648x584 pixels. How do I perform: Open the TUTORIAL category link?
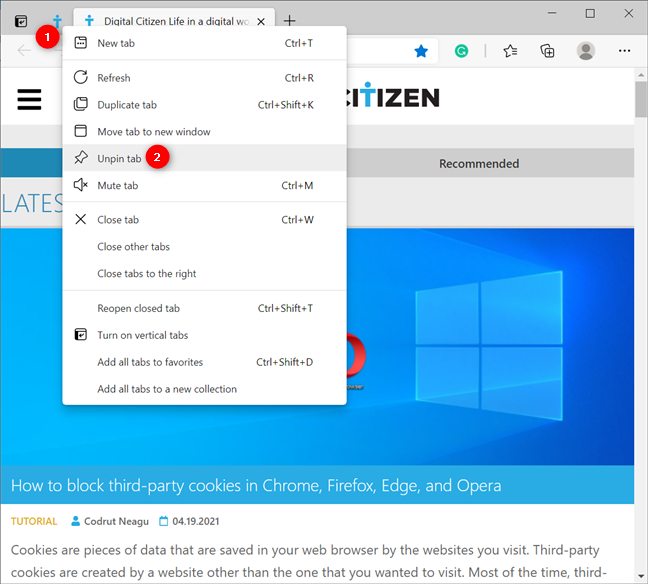click(x=34, y=521)
